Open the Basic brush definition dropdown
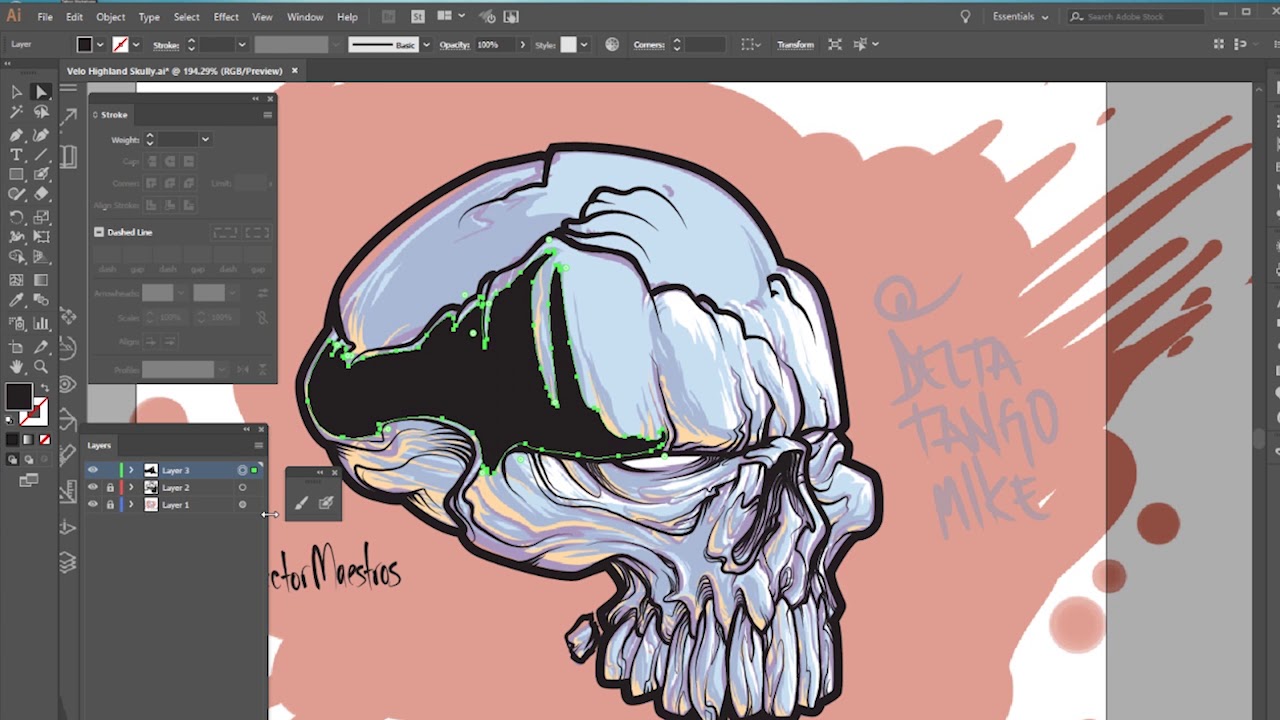The height and width of the screenshot is (720, 1280). click(x=427, y=45)
